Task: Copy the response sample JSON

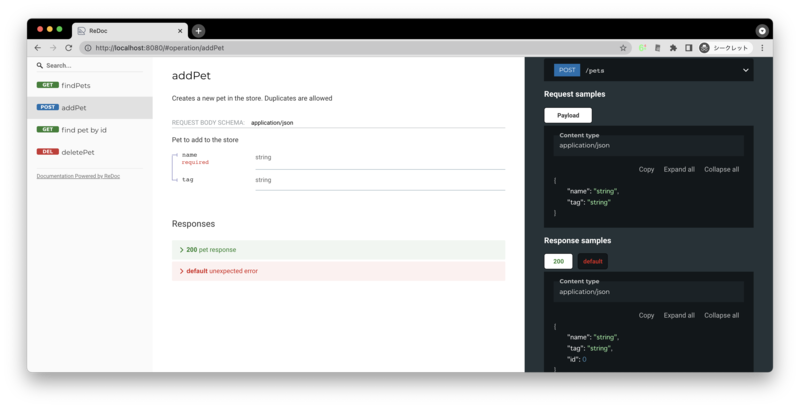Action: click(646, 315)
